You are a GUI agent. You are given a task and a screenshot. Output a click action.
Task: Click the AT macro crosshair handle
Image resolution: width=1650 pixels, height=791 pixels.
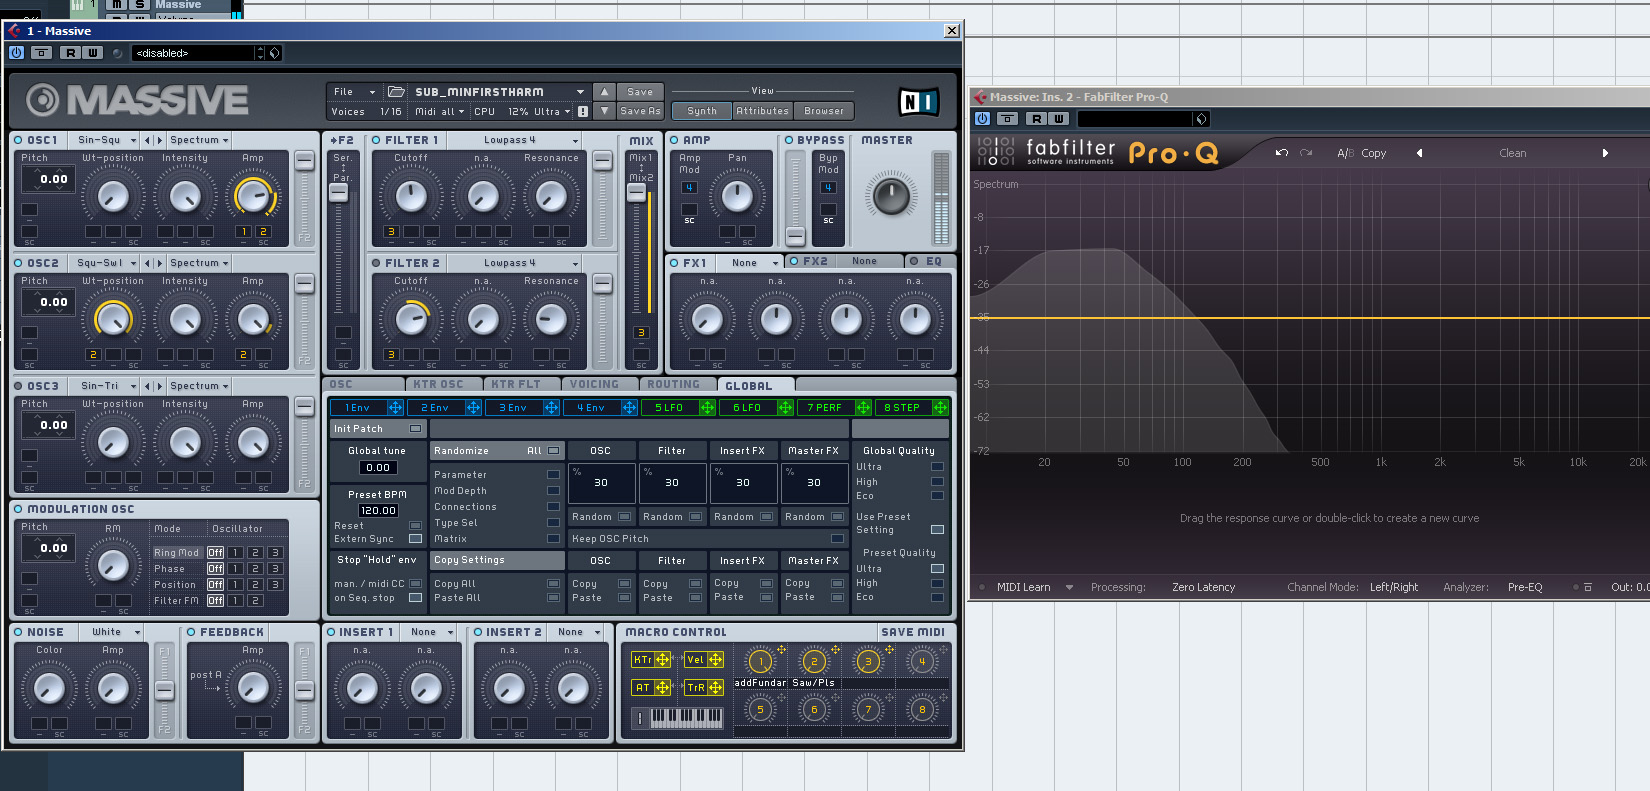[x=663, y=688]
